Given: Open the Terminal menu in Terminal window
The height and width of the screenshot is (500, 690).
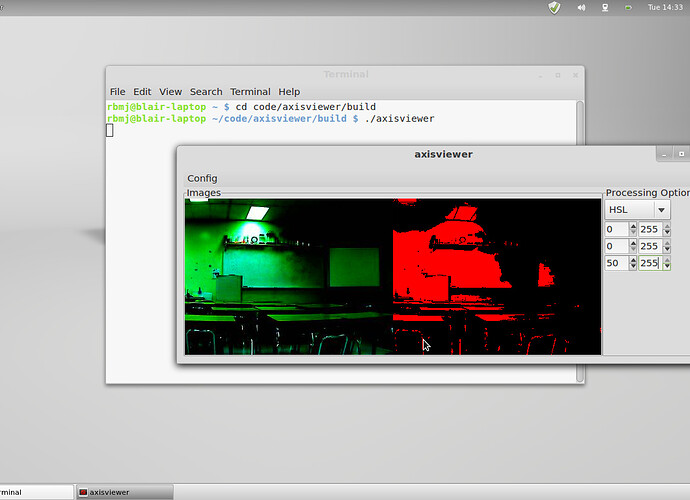Looking at the screenshot, I should point(250,92).
